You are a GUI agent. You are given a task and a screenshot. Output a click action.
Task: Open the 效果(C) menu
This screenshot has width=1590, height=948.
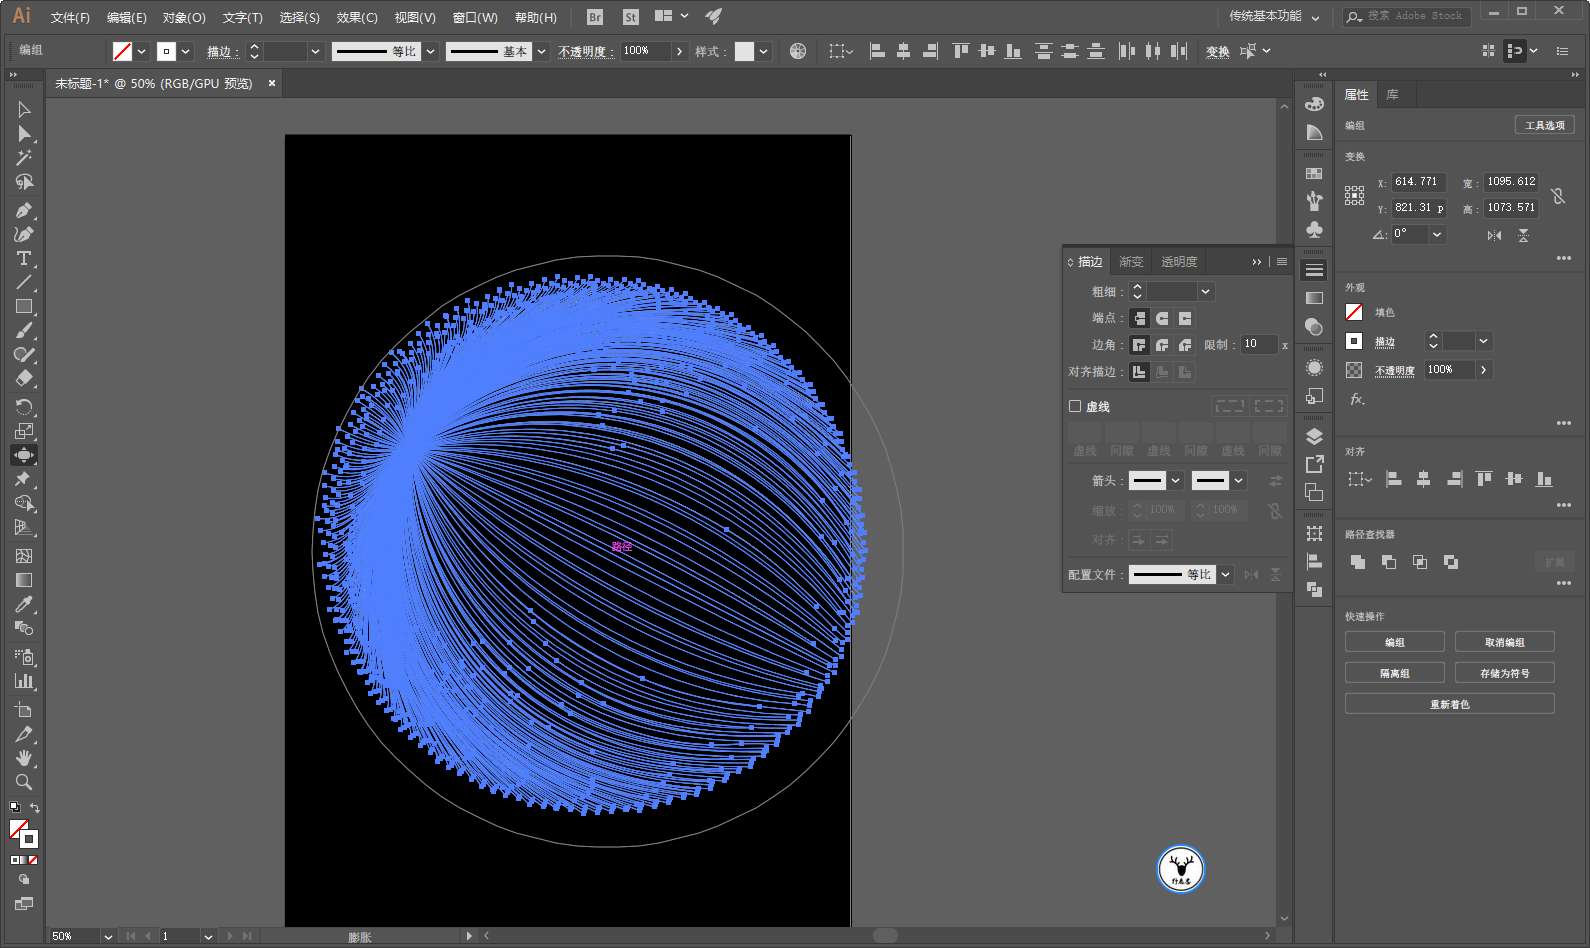(x=357, y=17)
